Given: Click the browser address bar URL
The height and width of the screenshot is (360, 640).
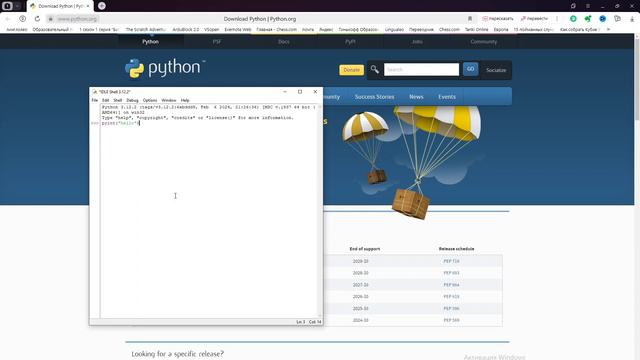Looking at the screenshot, I should pyautogui.click(x=77, y=19).
